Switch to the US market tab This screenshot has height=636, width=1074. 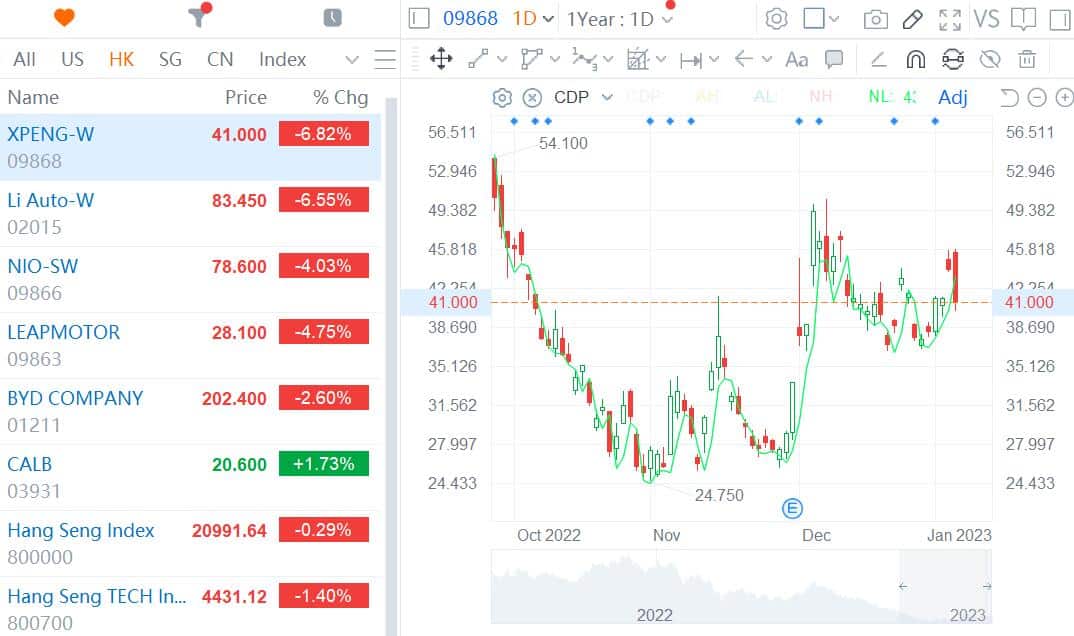(71, 59)
